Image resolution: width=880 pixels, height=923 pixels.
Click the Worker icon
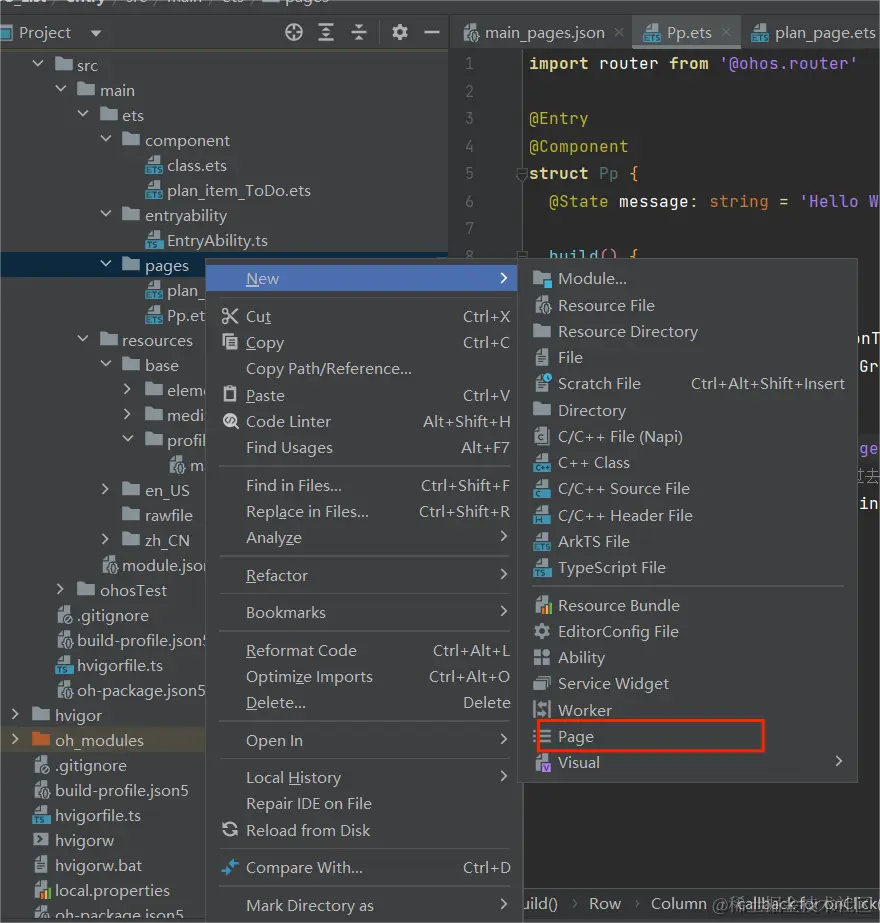(x=542, y=709)
